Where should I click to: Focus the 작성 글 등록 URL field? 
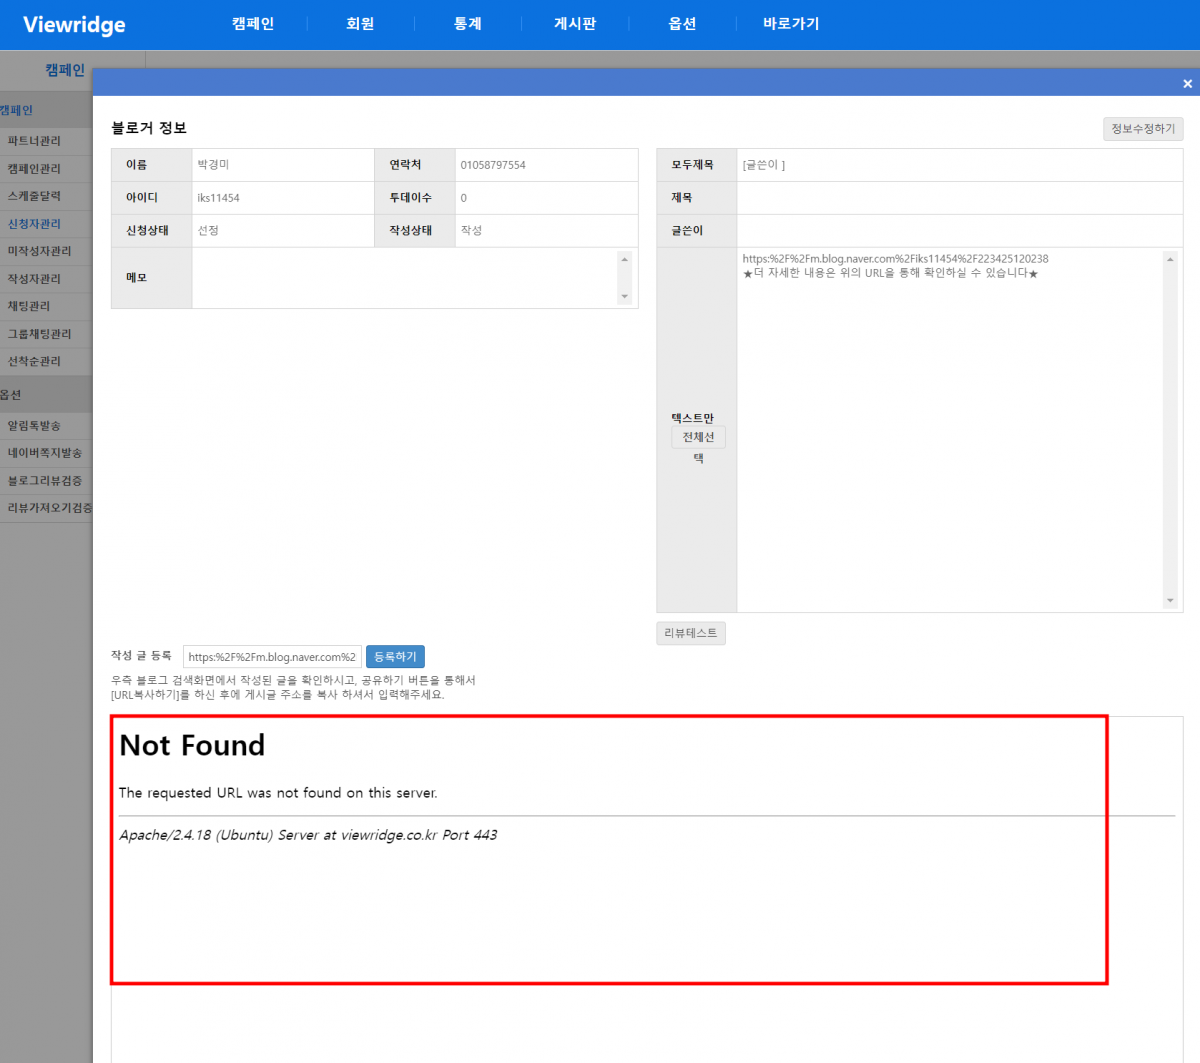(272, 657)
